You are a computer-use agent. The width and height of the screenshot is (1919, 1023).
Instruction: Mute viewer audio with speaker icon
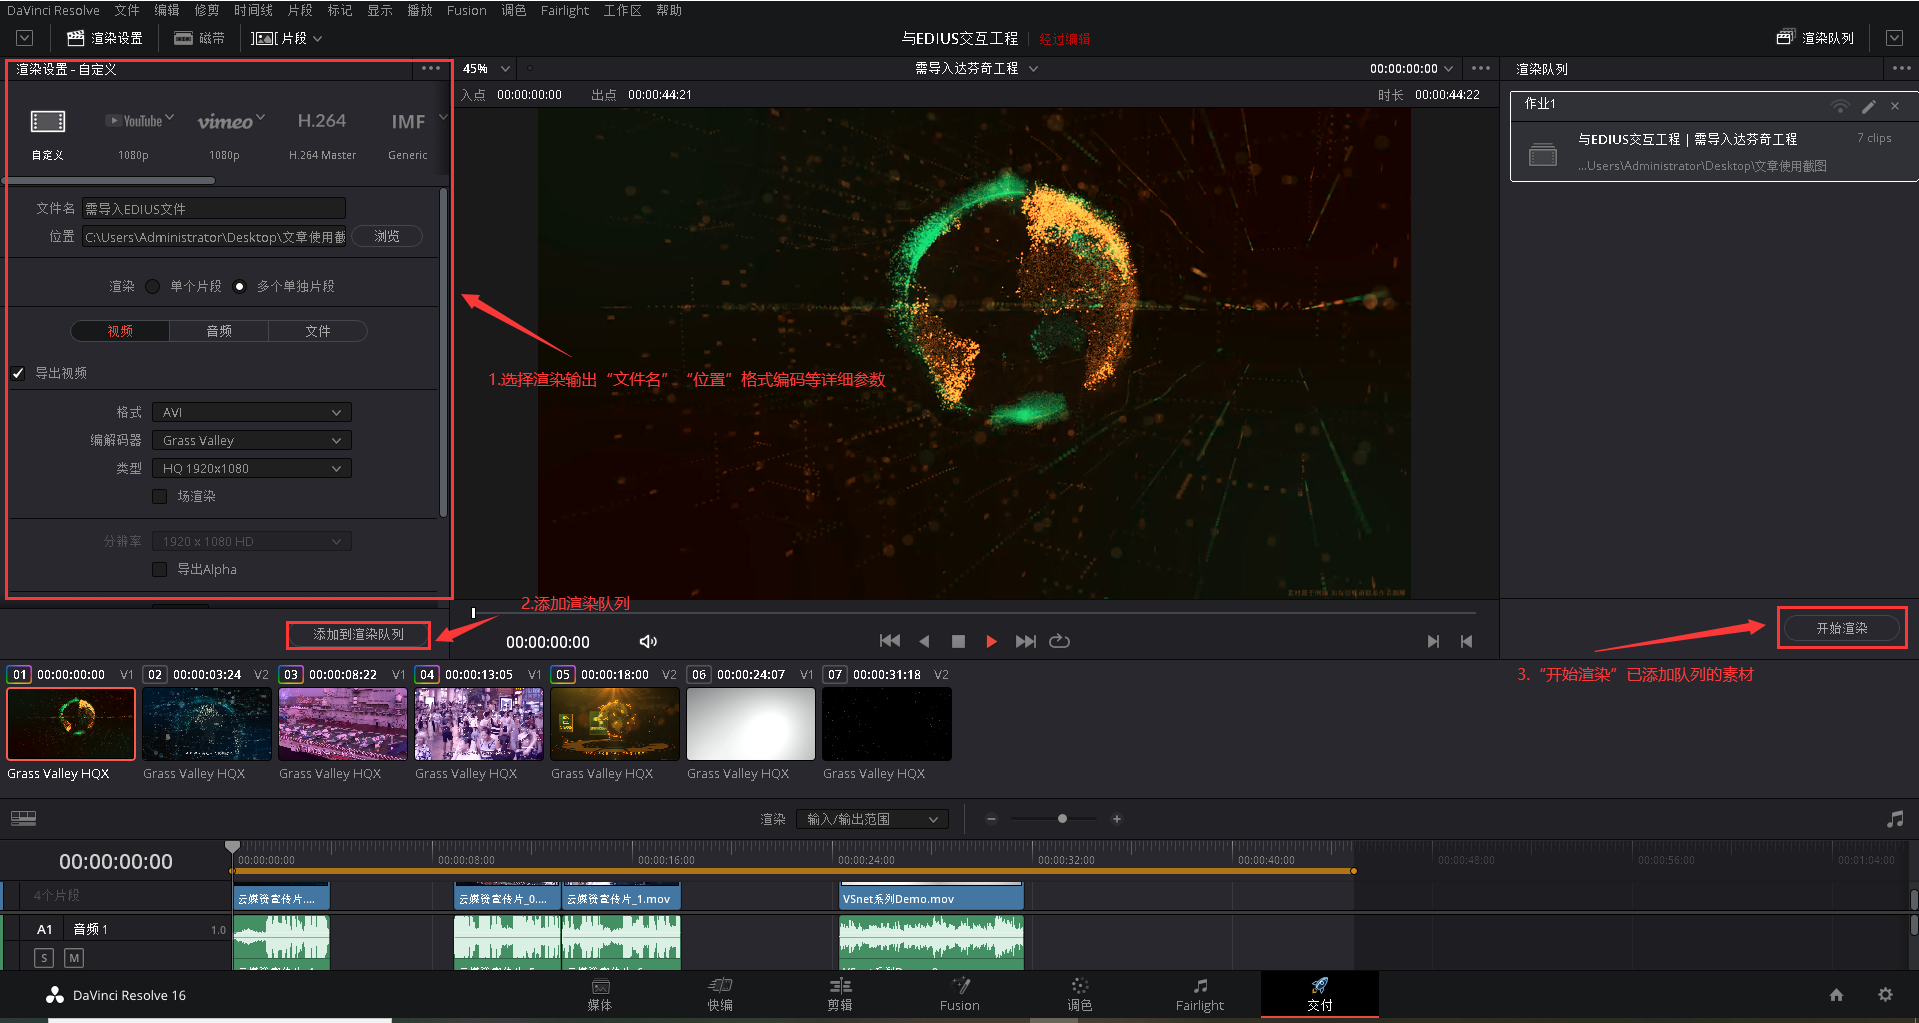pos(648,641)
